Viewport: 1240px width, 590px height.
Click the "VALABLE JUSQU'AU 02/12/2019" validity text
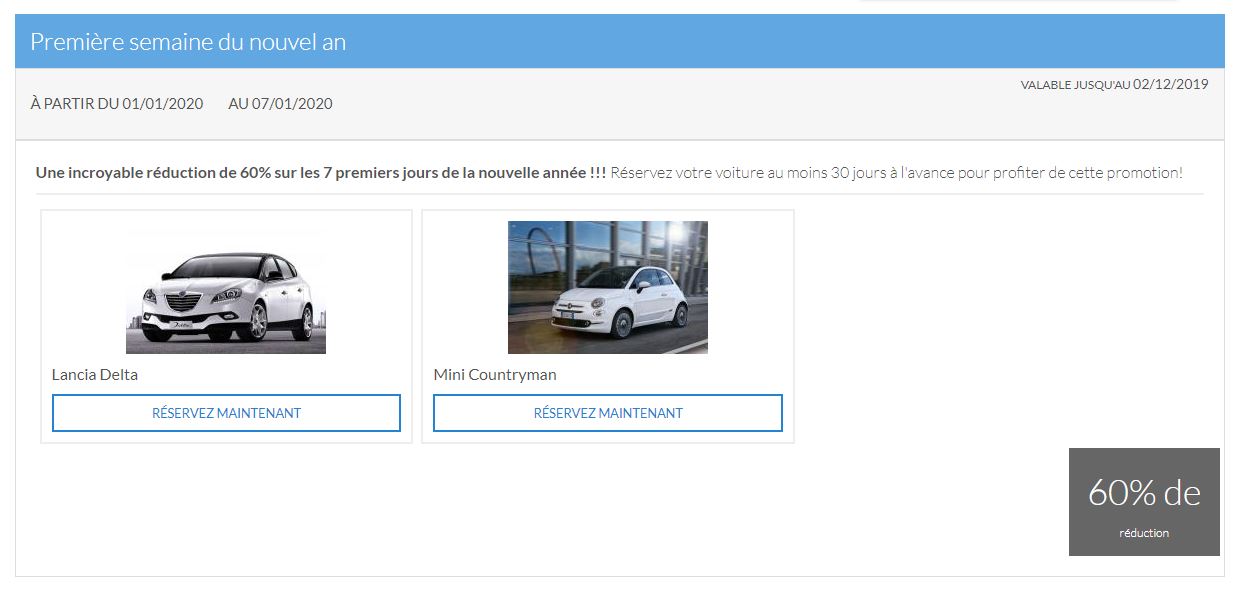(x=1115, y=85)
